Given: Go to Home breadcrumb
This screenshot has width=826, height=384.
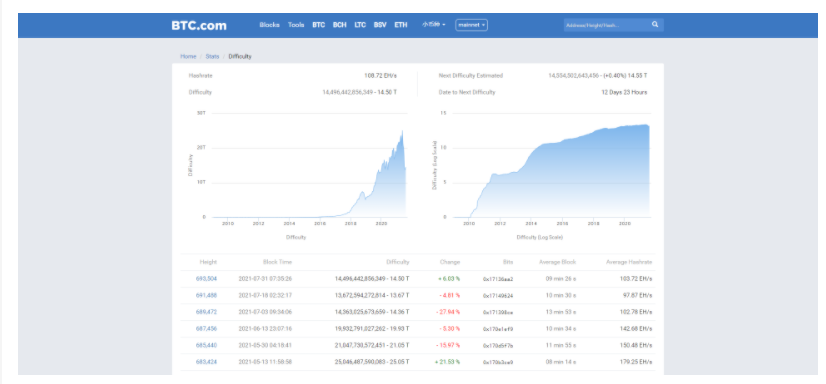Looking at the screenshot, I should pyautogui.click(x=188, y=56).
